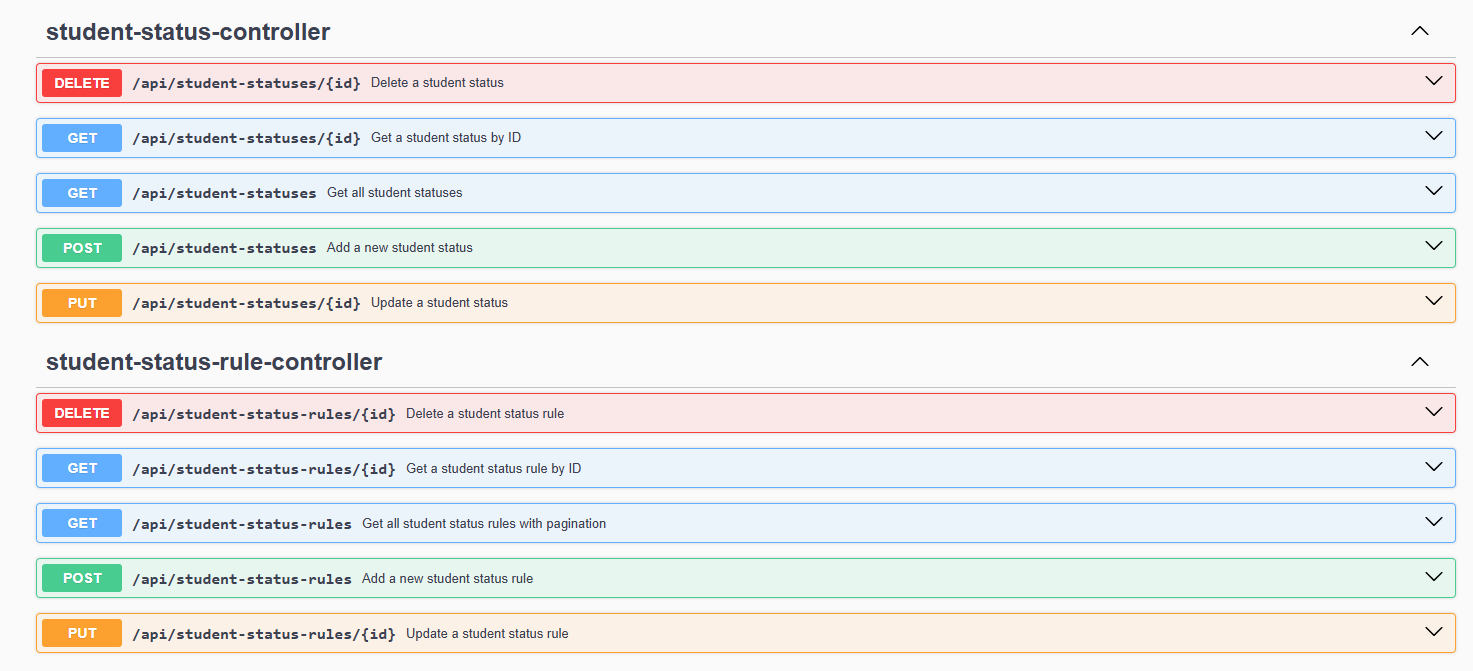Click DELETE badge for student-statuses endpoint
Image resolution: width=1473 pixels, height=671 pixels.
click(x=82, y=83)
